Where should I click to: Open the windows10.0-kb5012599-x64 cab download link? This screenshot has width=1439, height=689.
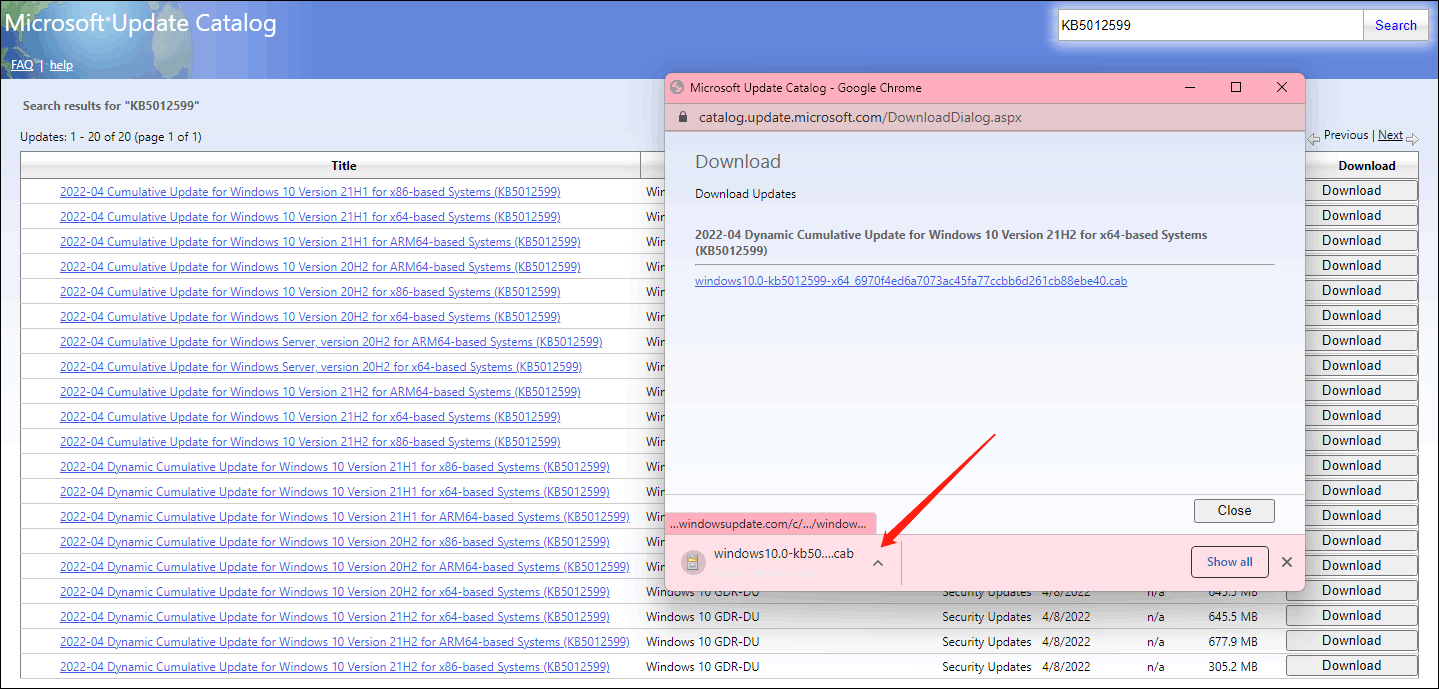(x=911, y=281)
